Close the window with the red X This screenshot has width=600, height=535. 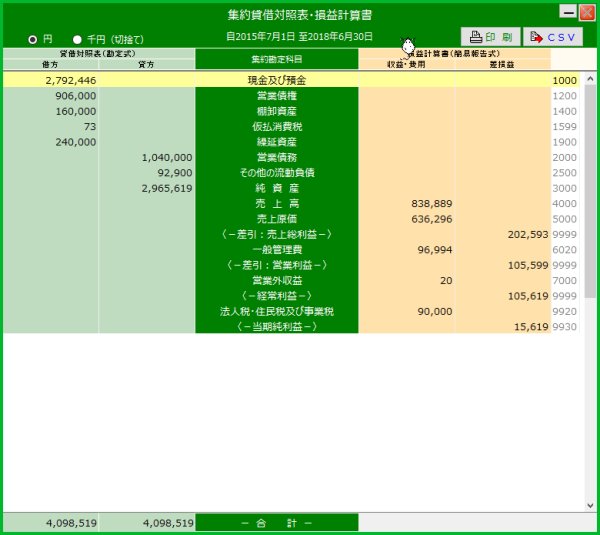click(x=586, y=13)
